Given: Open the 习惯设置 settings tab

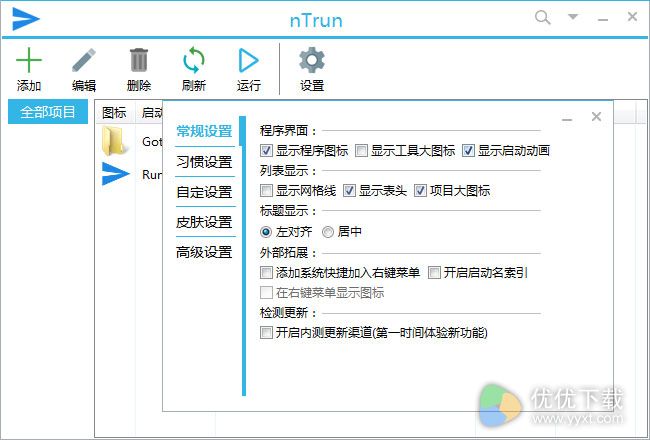Looking at the screenshot, I should [204, 162].
